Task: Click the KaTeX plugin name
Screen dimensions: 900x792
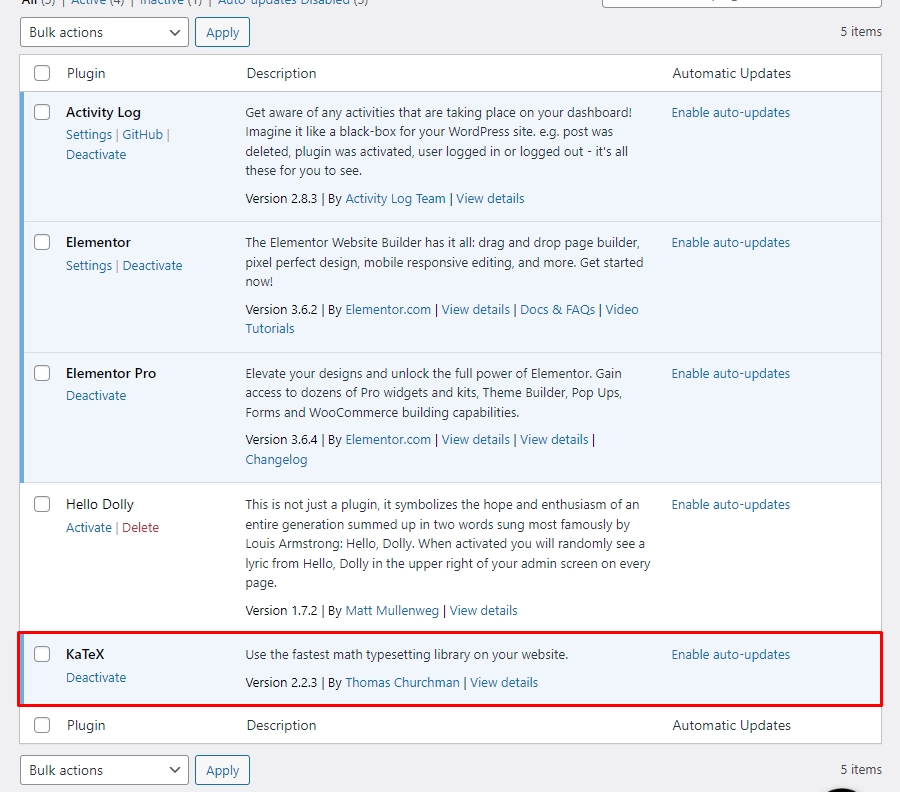Action: 85,654
